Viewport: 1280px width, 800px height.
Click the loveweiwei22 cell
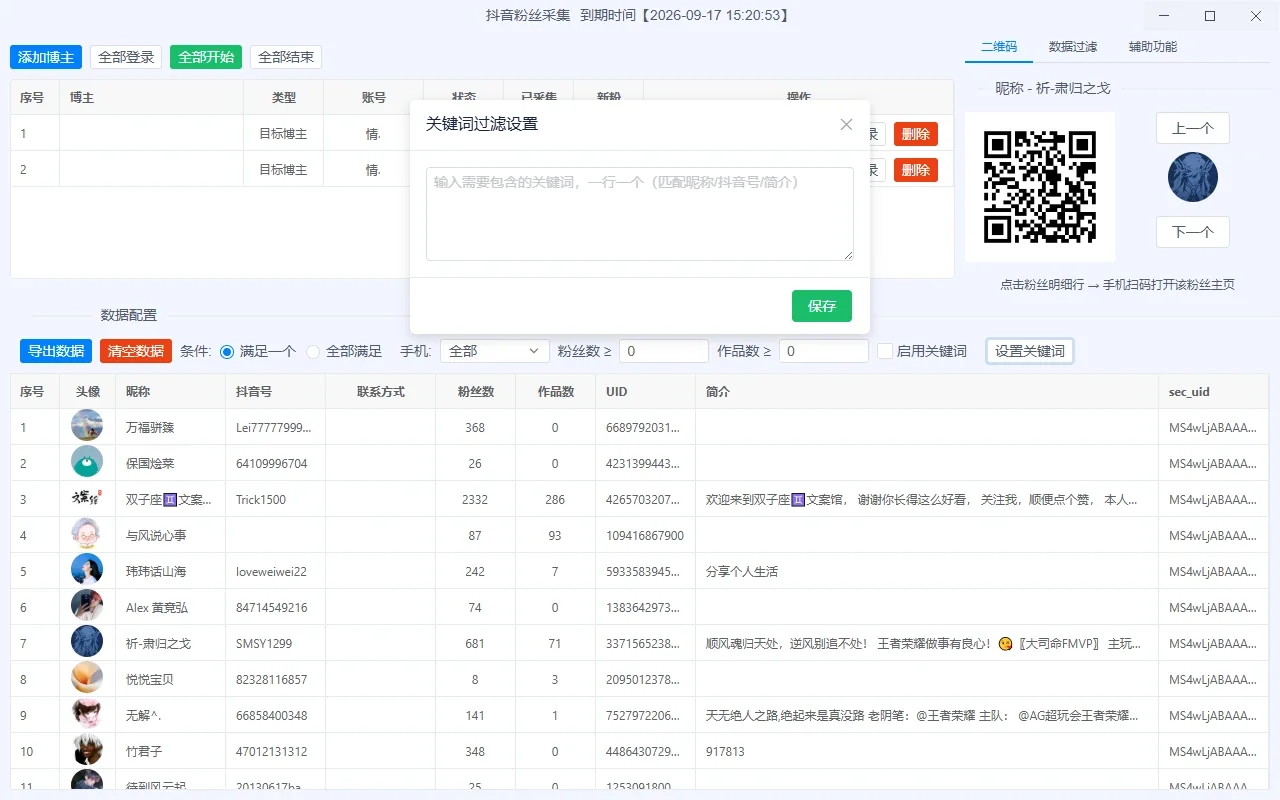click(275, 571)
